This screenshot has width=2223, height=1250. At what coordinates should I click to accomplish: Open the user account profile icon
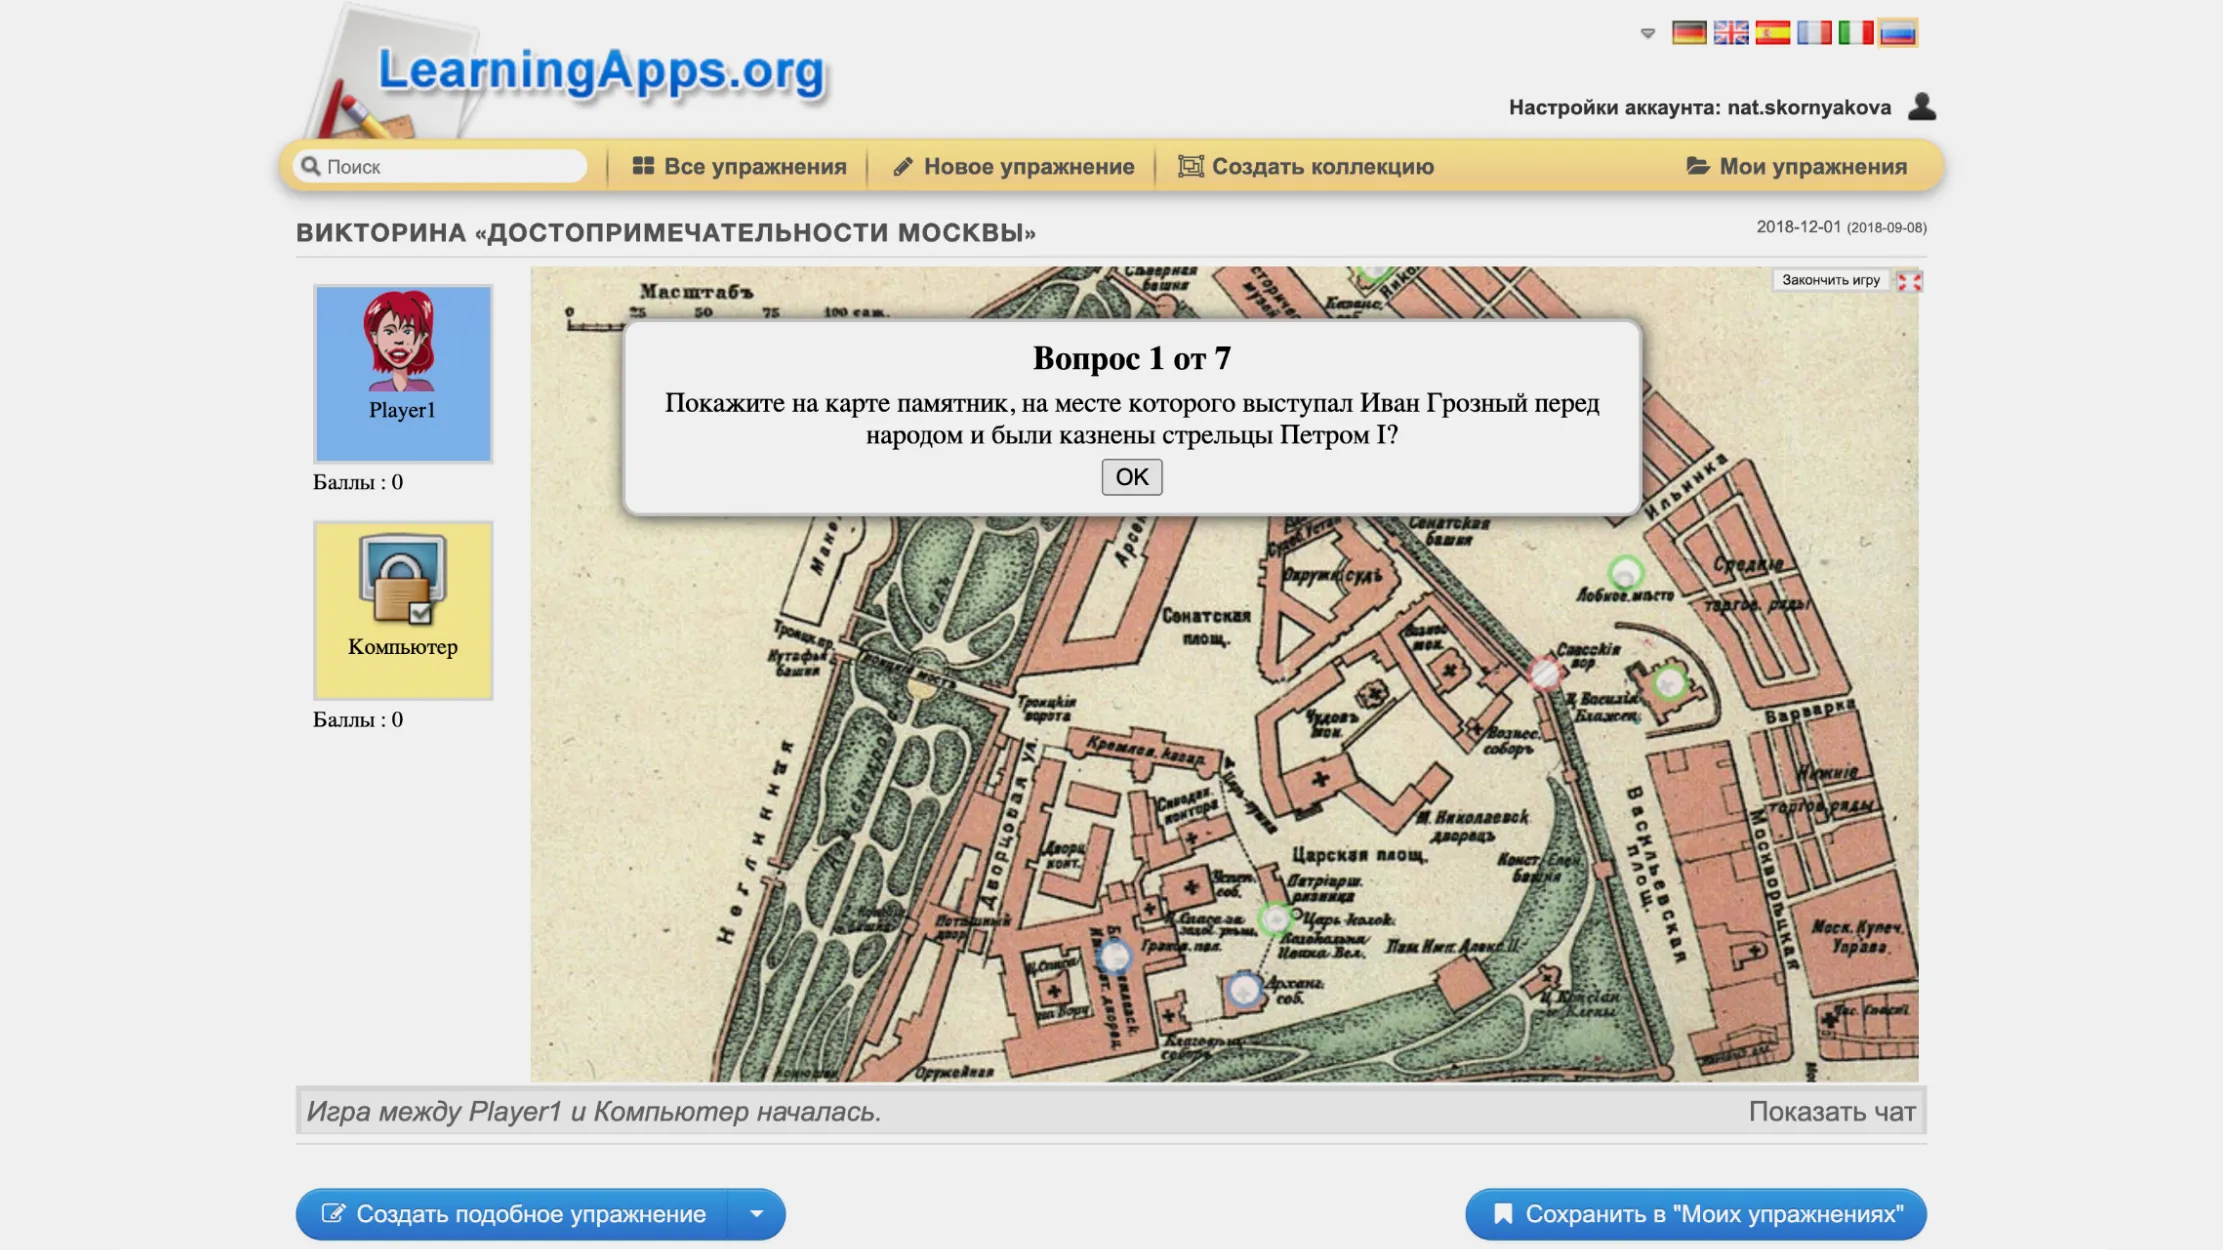(x=1921, y=106)
